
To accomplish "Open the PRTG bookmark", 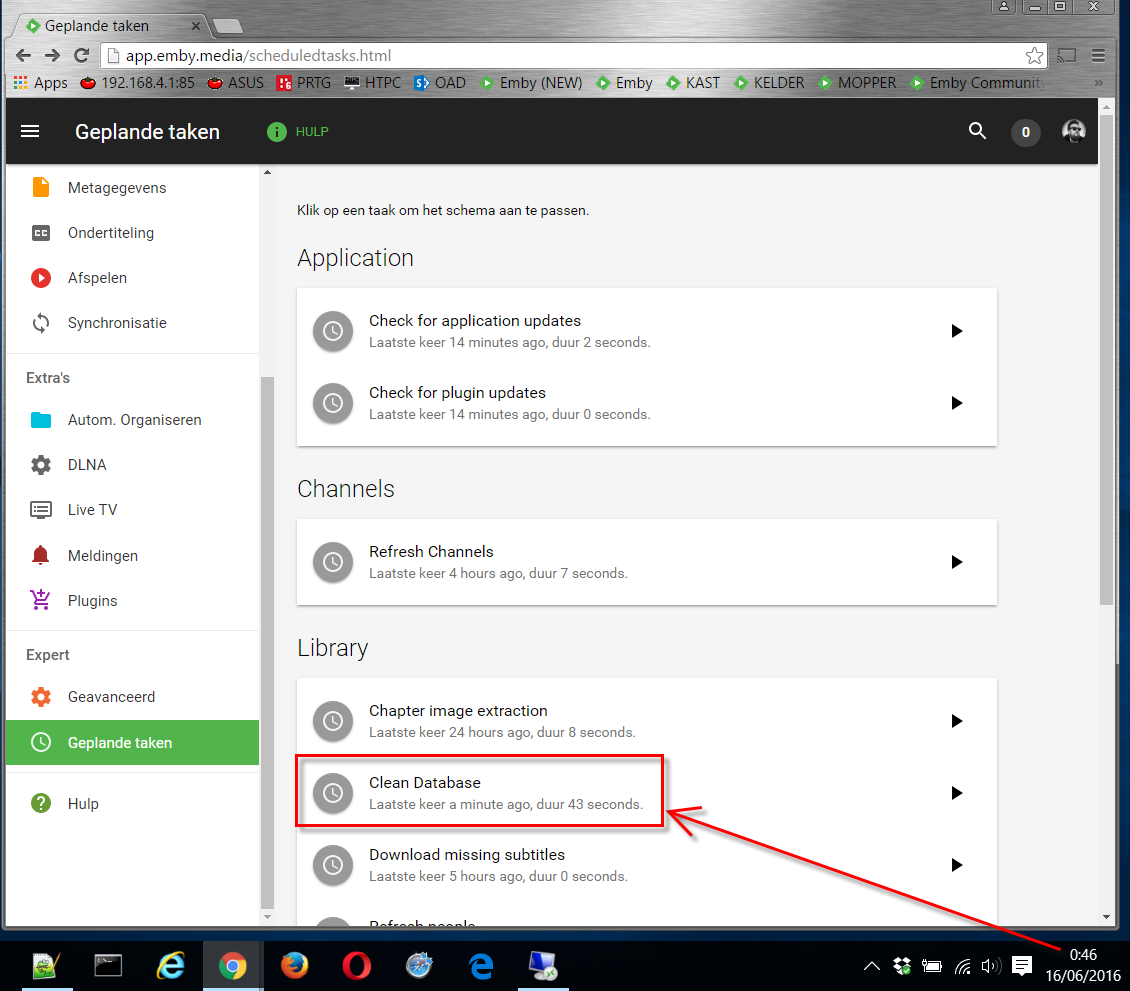I will pyautogui.click(x=304, y=83).
